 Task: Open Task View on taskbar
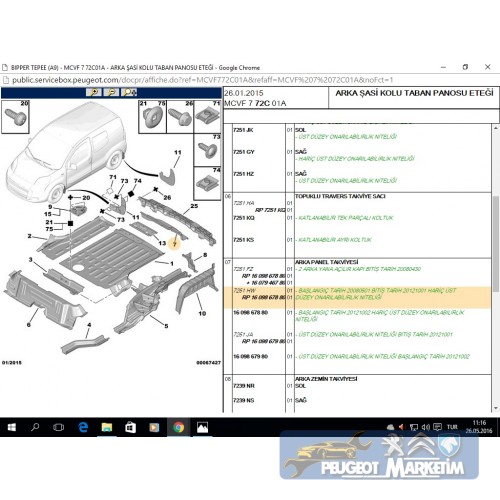coord(59,427)
